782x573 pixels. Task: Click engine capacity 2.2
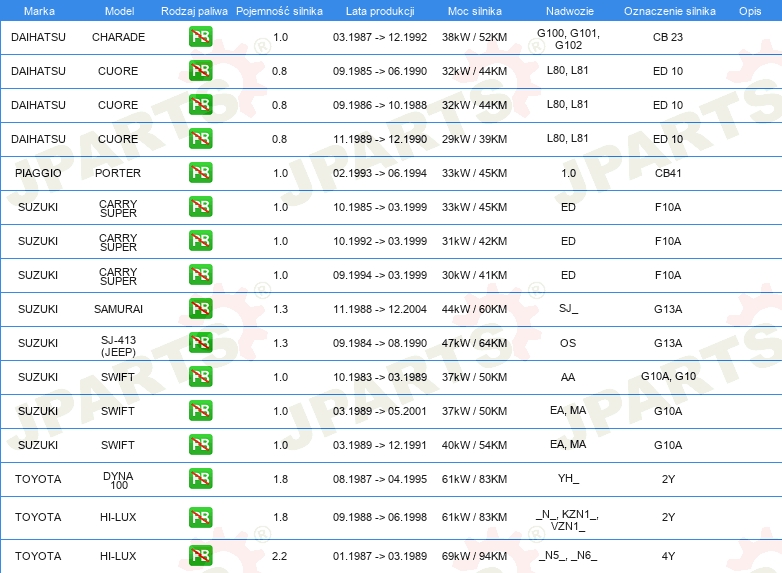tap(279, 556)
